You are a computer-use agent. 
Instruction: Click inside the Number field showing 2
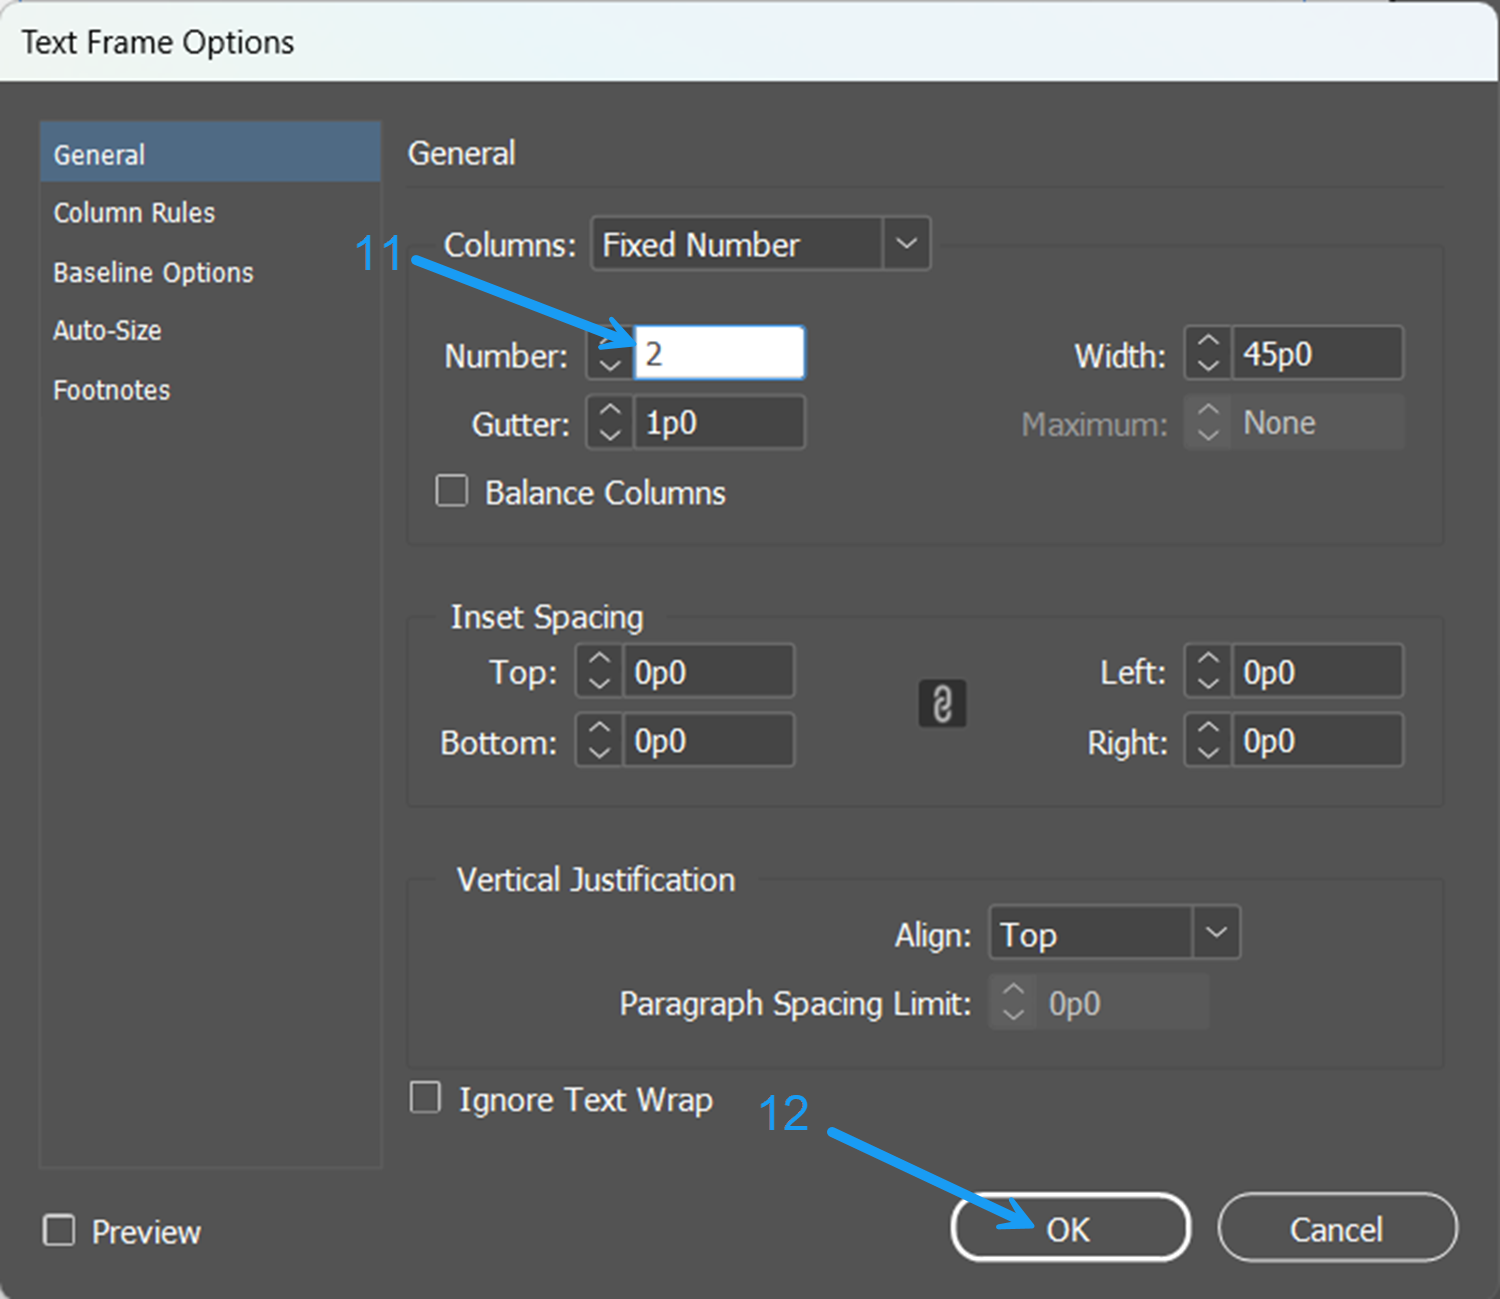(x=718, y=352)
